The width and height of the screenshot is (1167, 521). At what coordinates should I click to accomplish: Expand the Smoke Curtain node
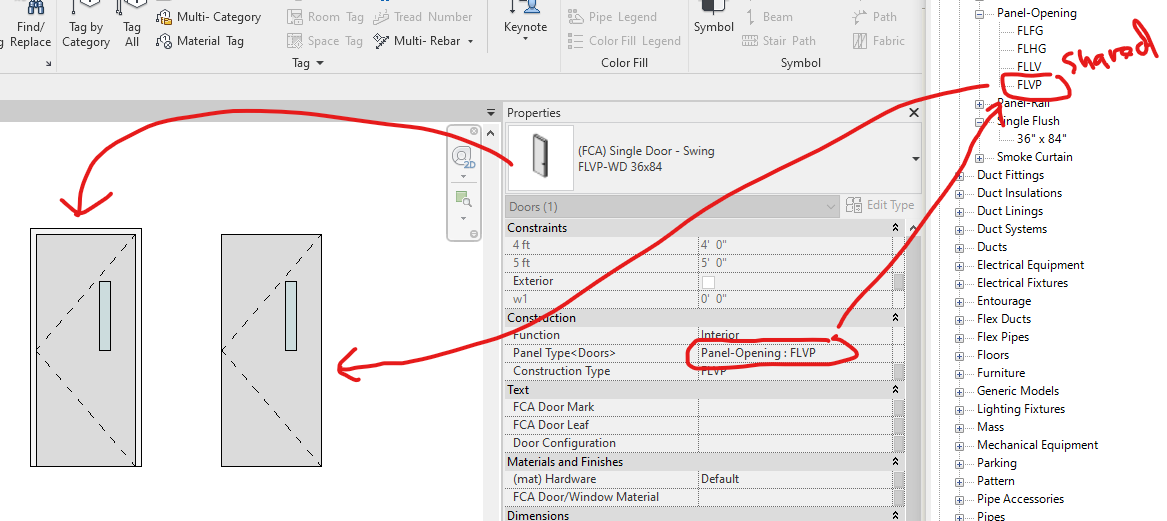[x=980, y=158]
